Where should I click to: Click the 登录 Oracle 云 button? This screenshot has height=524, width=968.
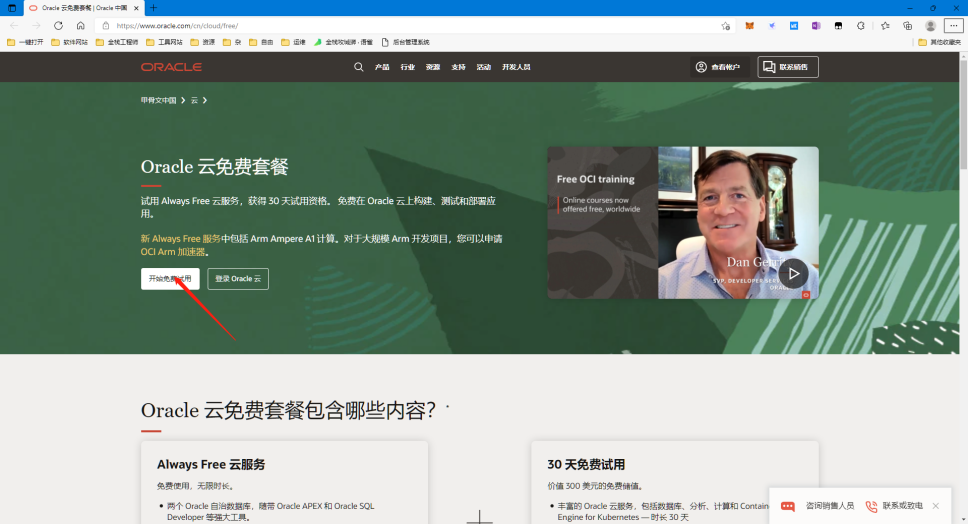pos(238,278)
